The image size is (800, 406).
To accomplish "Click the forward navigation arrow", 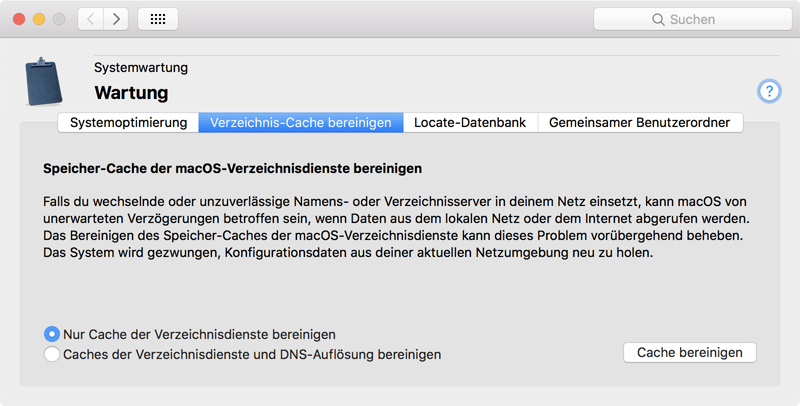I will (116, 19).
